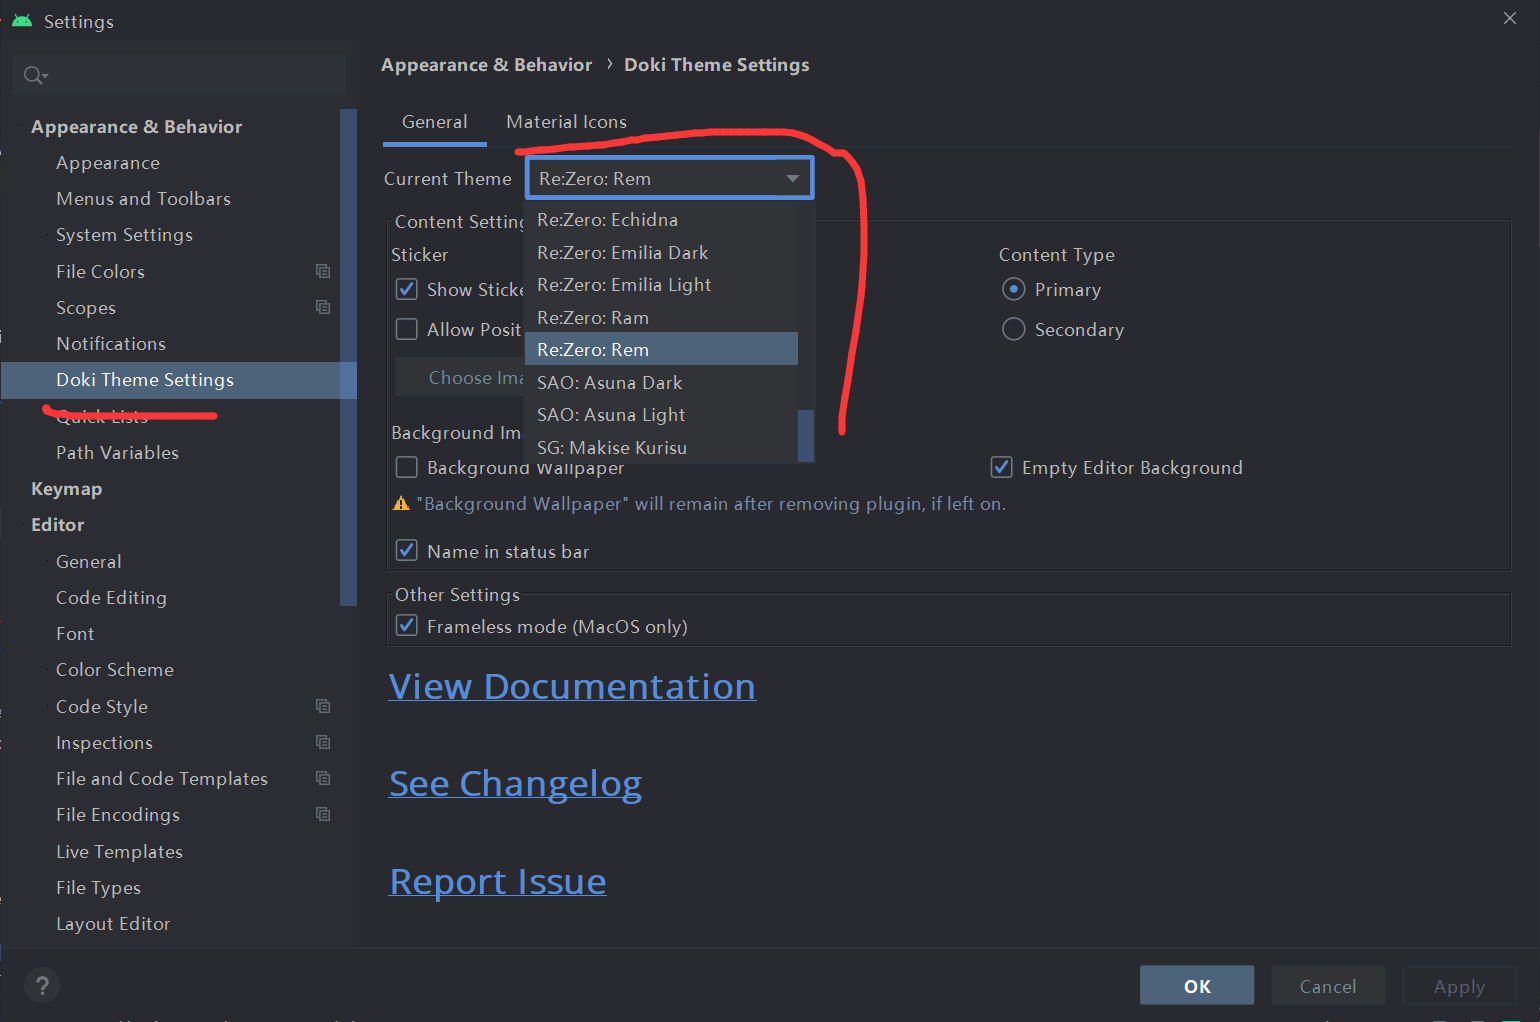Choose Re:Zero: Ram theme
This screenshot has height=1022, width=1540.
click(x=661, y=317)
